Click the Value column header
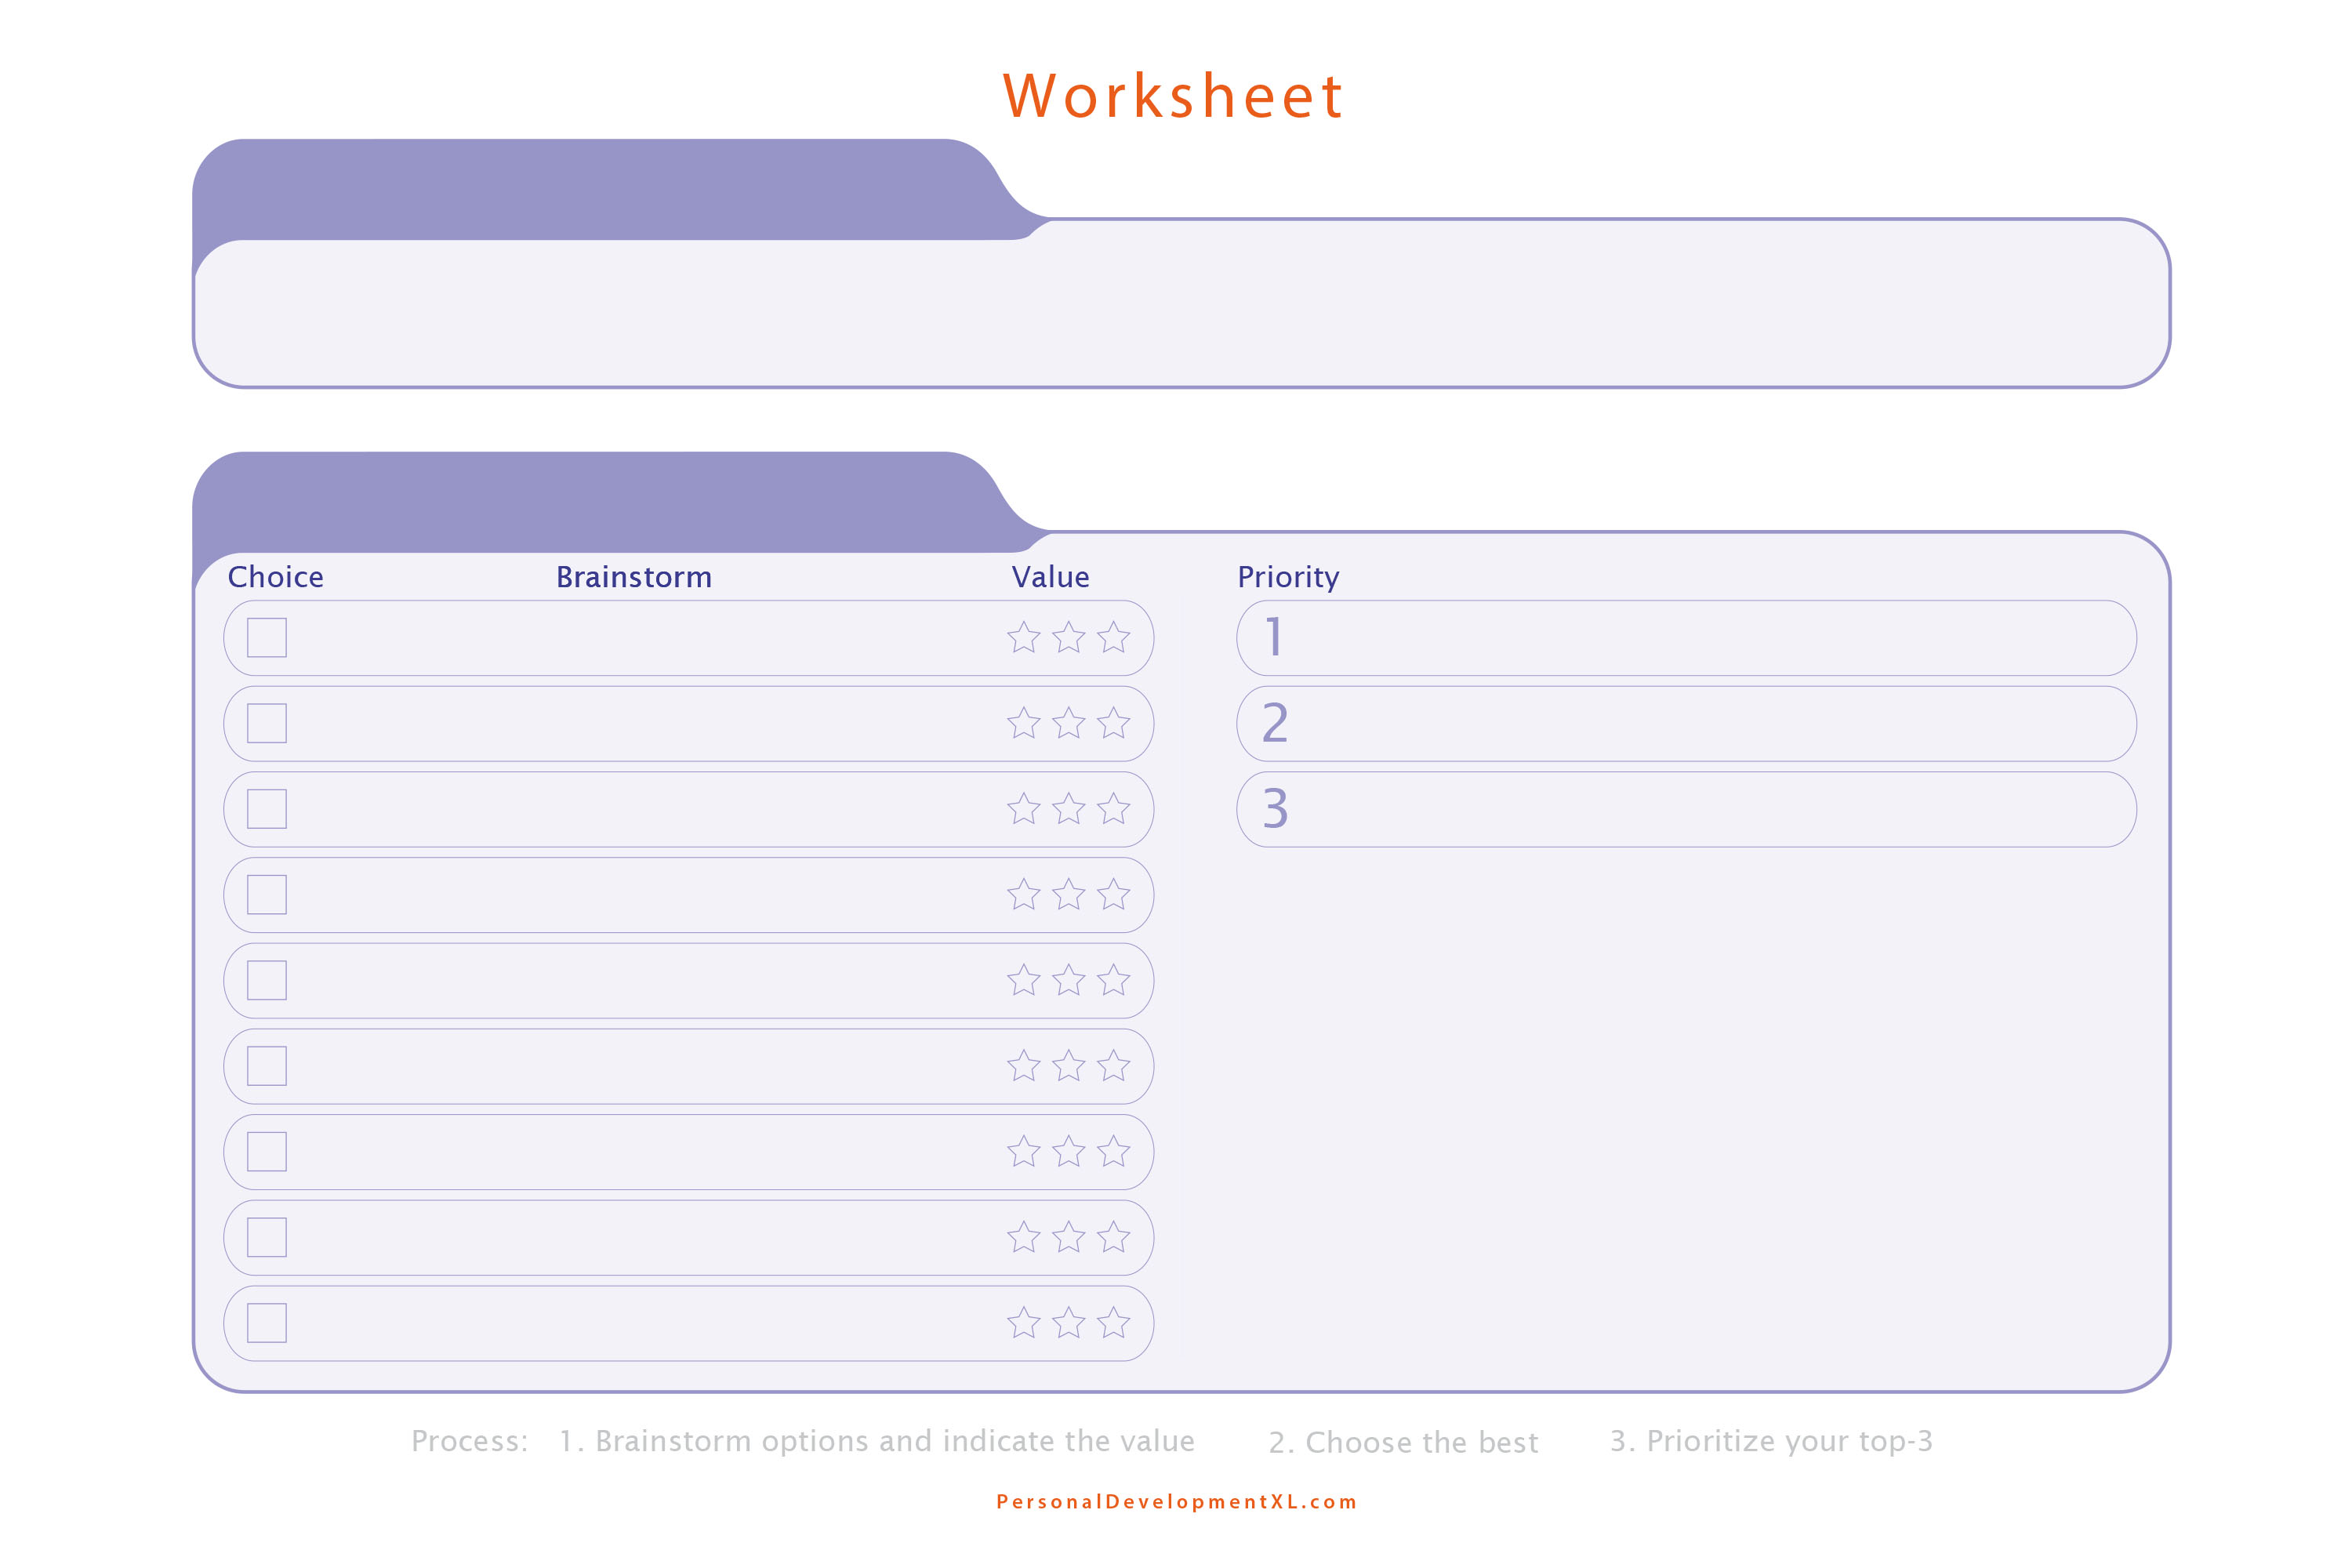 click(x=1050, y=577)
